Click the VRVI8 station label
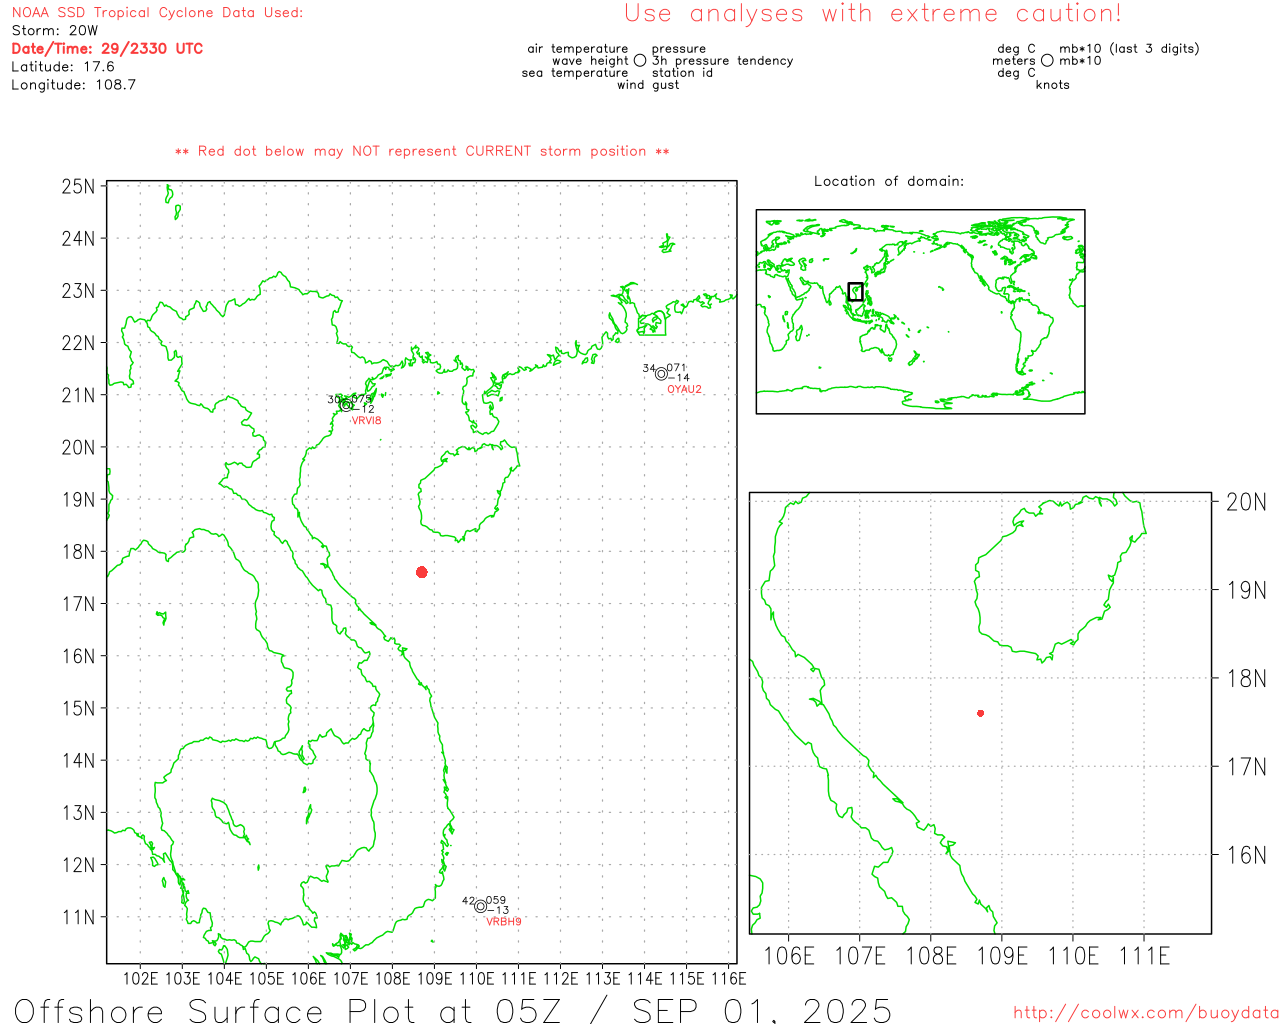This screenshot has height=1024, width=1280. pyautogui.click(x=366, y=421)
